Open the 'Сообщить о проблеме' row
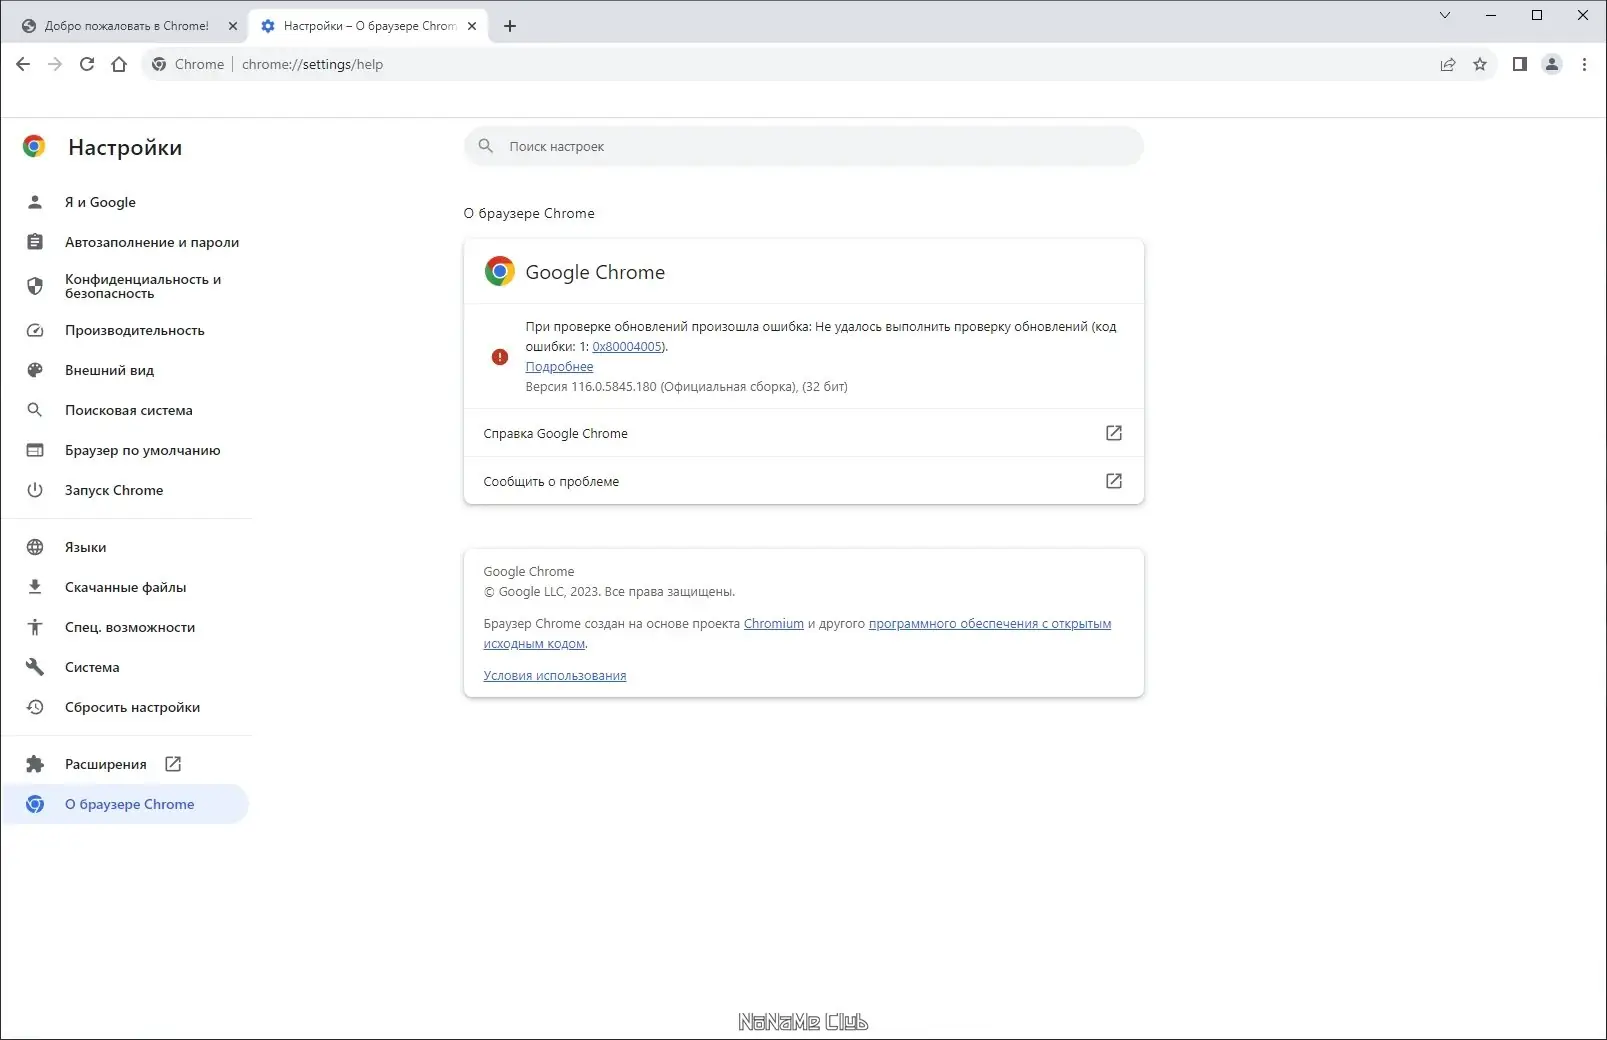Image resolution: width=1607 pixels, height=1040 pixels. [x=804, y=481]
